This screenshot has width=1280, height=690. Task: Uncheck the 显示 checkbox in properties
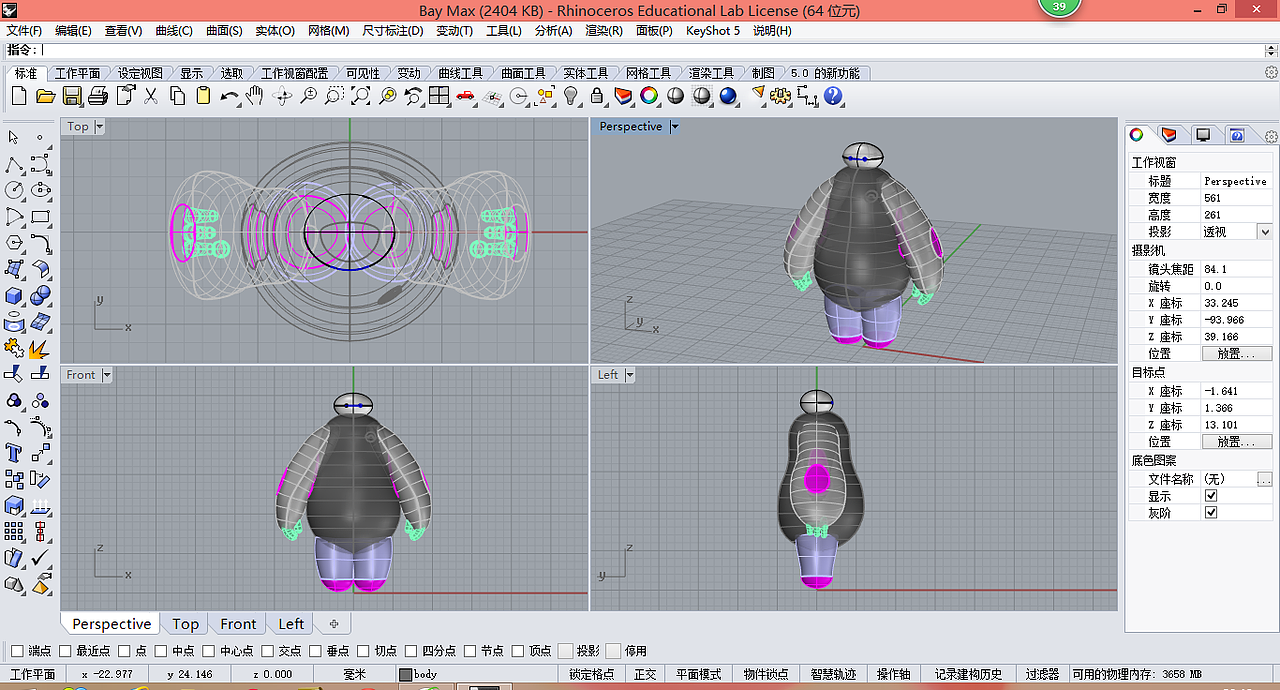pos(1211,496)
